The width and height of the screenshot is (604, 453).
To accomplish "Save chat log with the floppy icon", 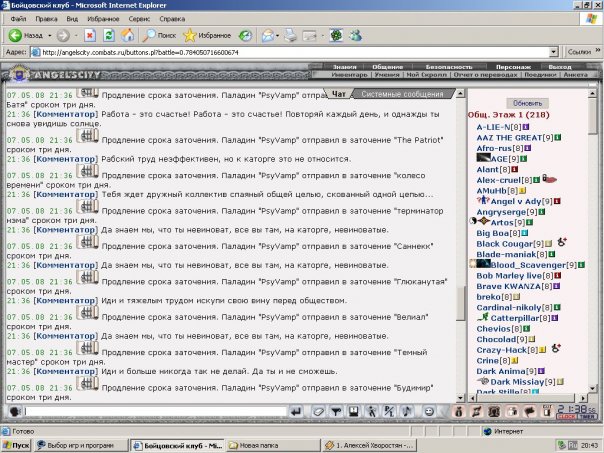I will 354,411.
